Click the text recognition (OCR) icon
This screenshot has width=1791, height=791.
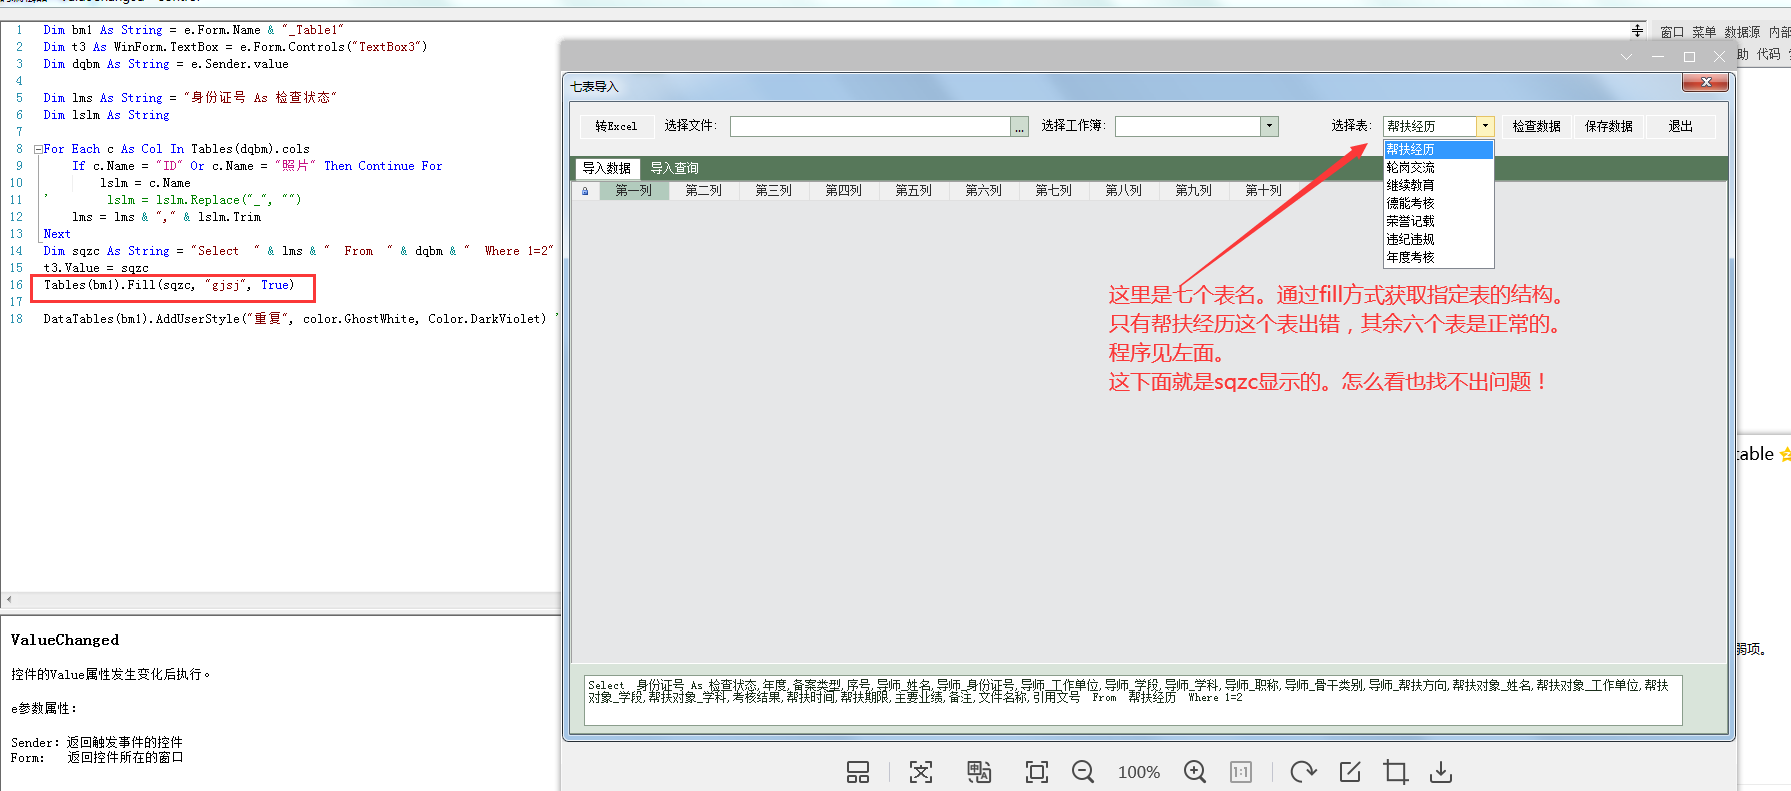(920, 772)
